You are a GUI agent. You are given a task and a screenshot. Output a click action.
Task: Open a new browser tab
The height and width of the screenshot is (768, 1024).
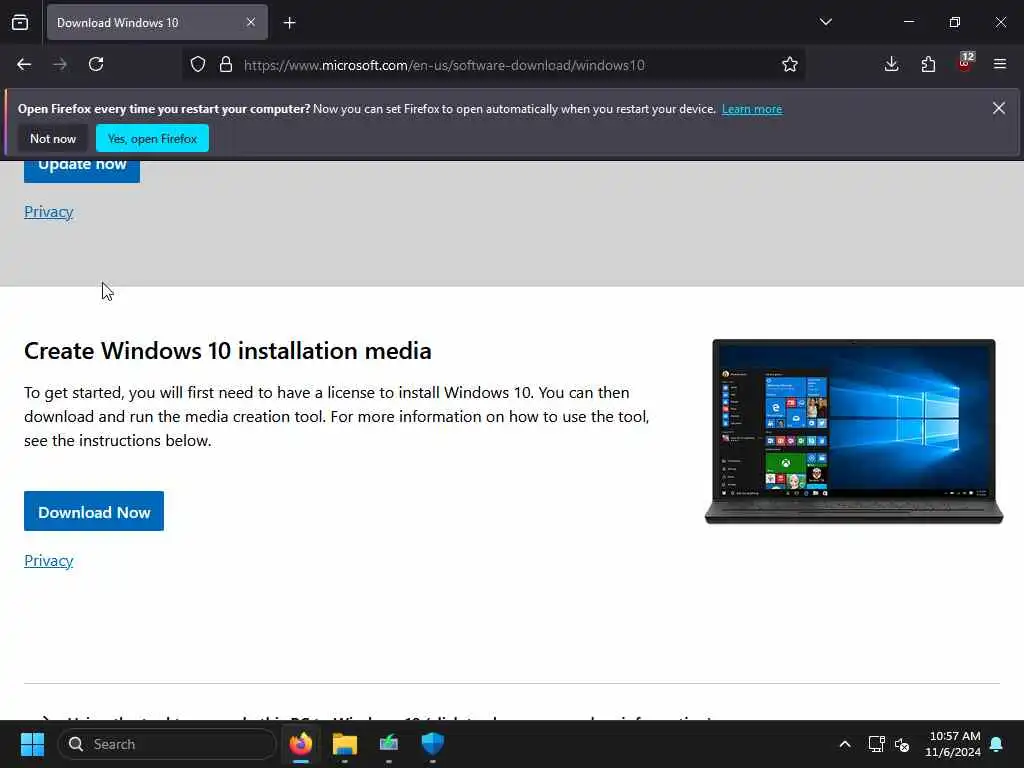coord(289,23)
